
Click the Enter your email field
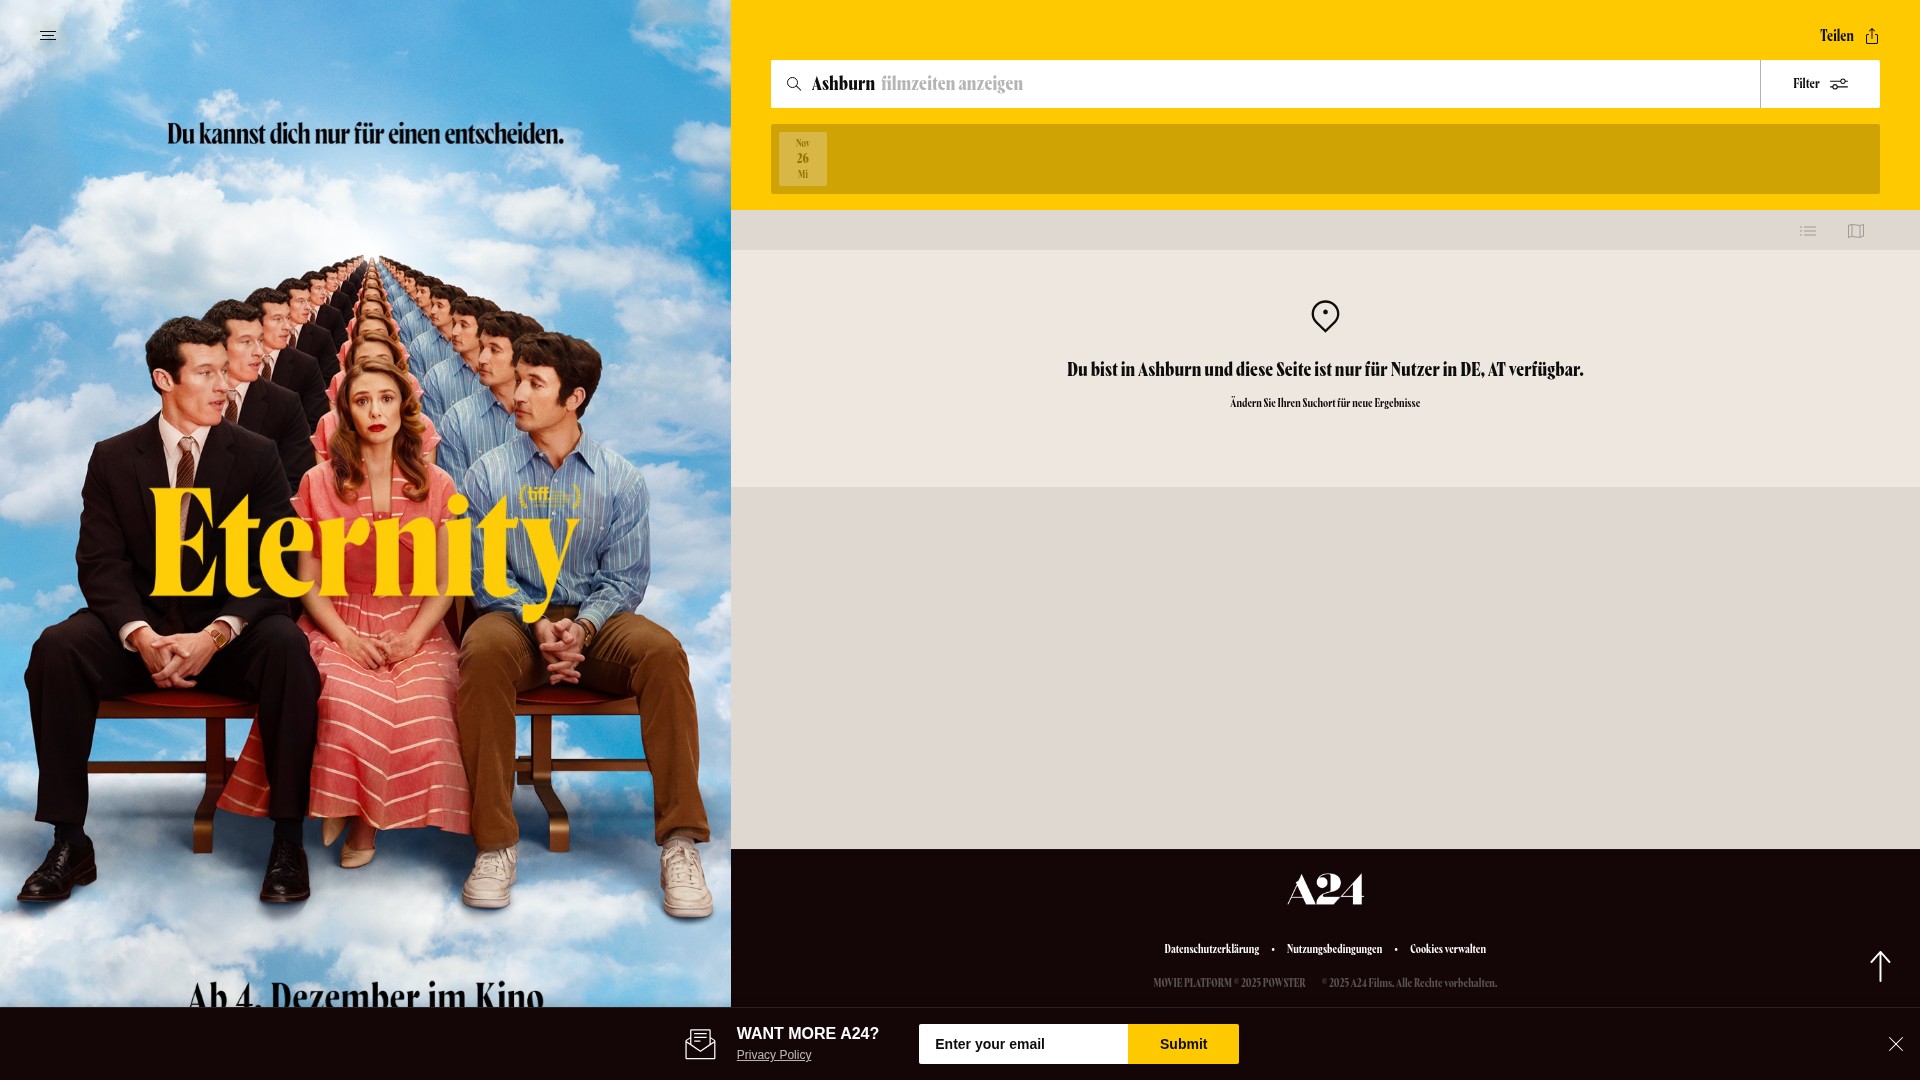pos(1023,1044)
